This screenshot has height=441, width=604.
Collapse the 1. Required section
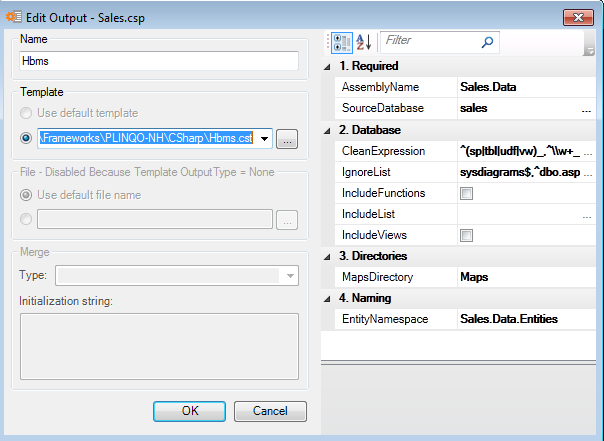(329, 66)
